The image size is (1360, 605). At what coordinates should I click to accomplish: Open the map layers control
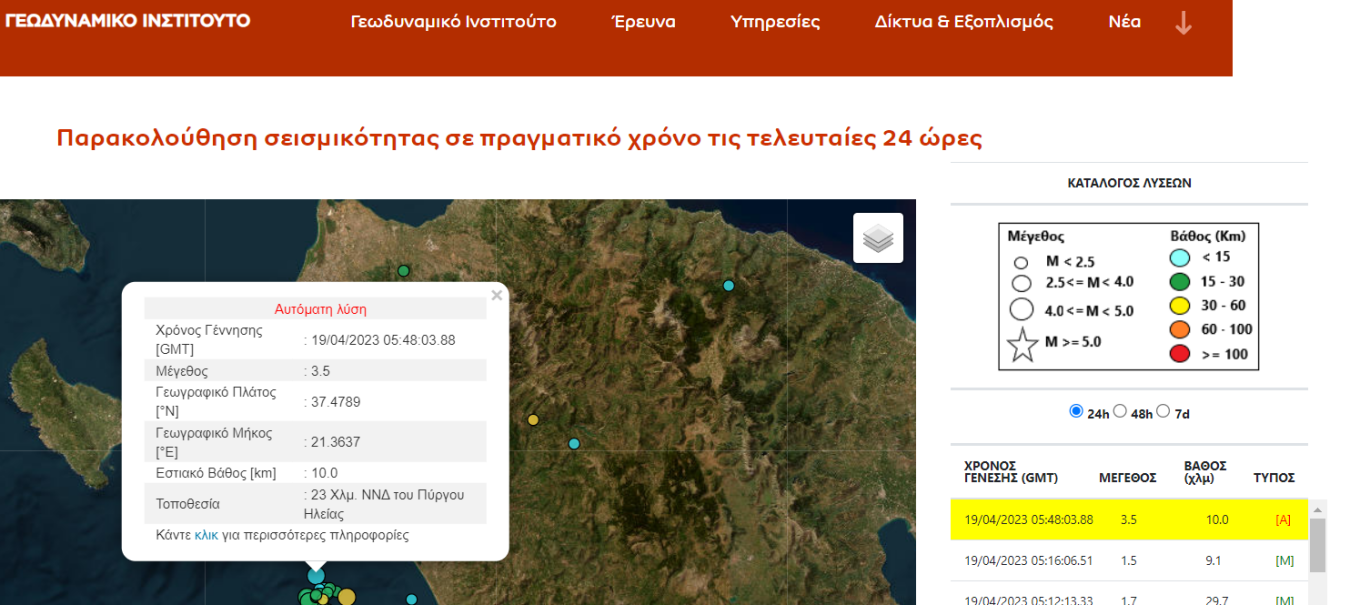click(877, 238)
